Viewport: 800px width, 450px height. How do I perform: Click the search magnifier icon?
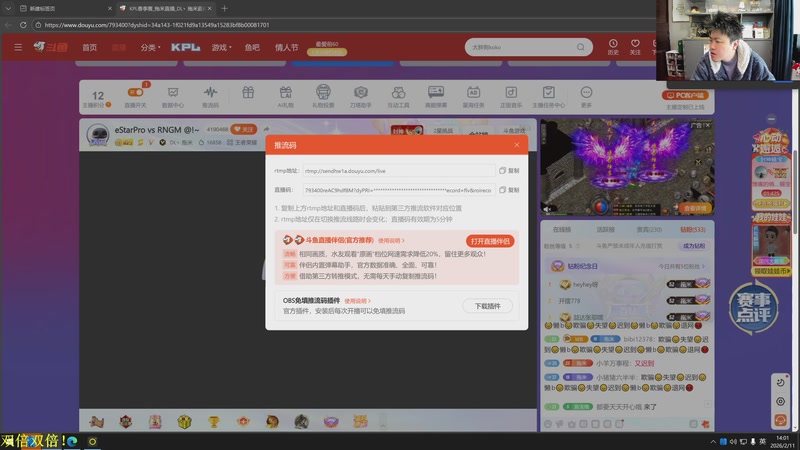[x=581, y=47]
